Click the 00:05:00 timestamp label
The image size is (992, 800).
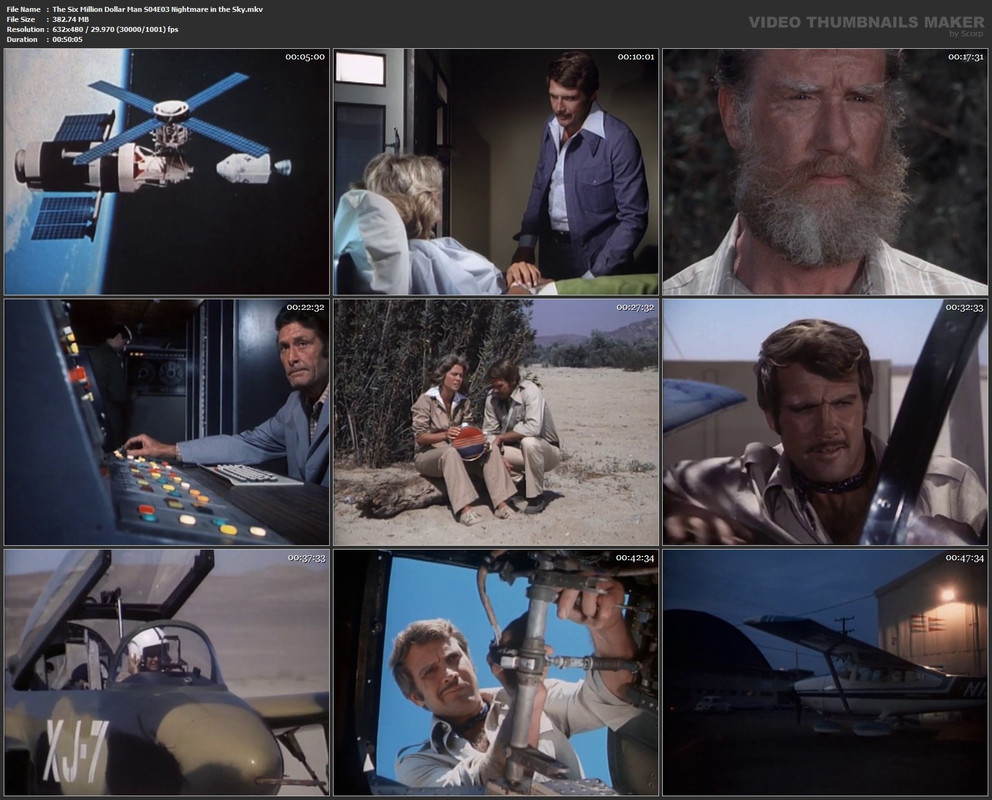pyautogui.click(x=305, y=57)
